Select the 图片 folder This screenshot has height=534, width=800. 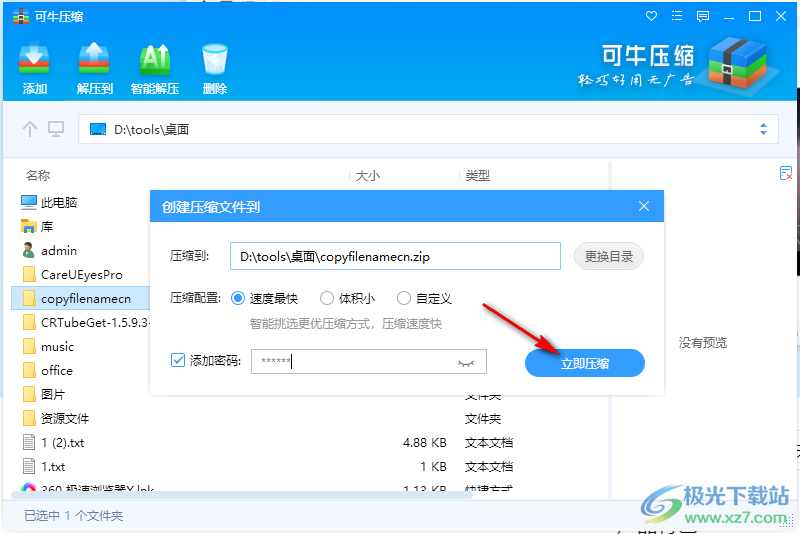44,394
